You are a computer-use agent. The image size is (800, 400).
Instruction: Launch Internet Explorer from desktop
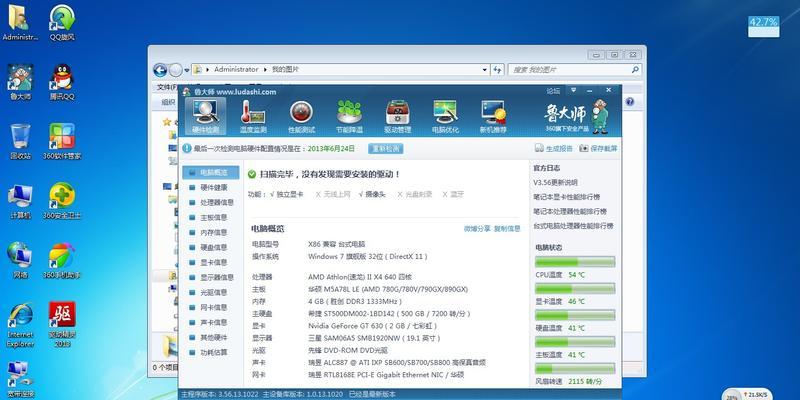click(20, 324)
